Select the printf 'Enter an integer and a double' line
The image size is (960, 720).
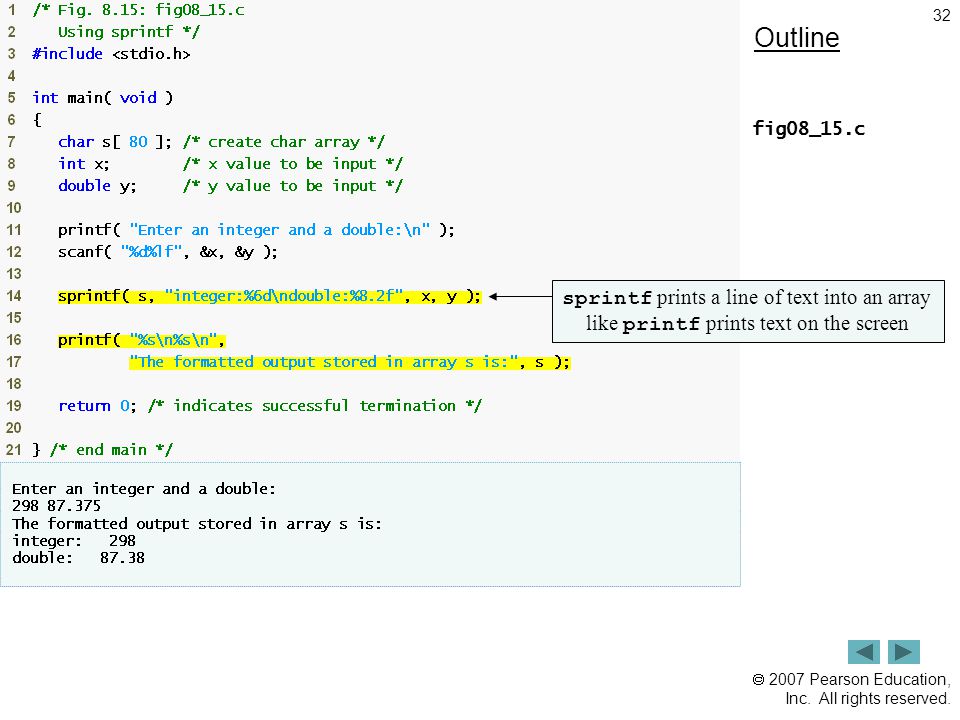click(x=256, y=230)
